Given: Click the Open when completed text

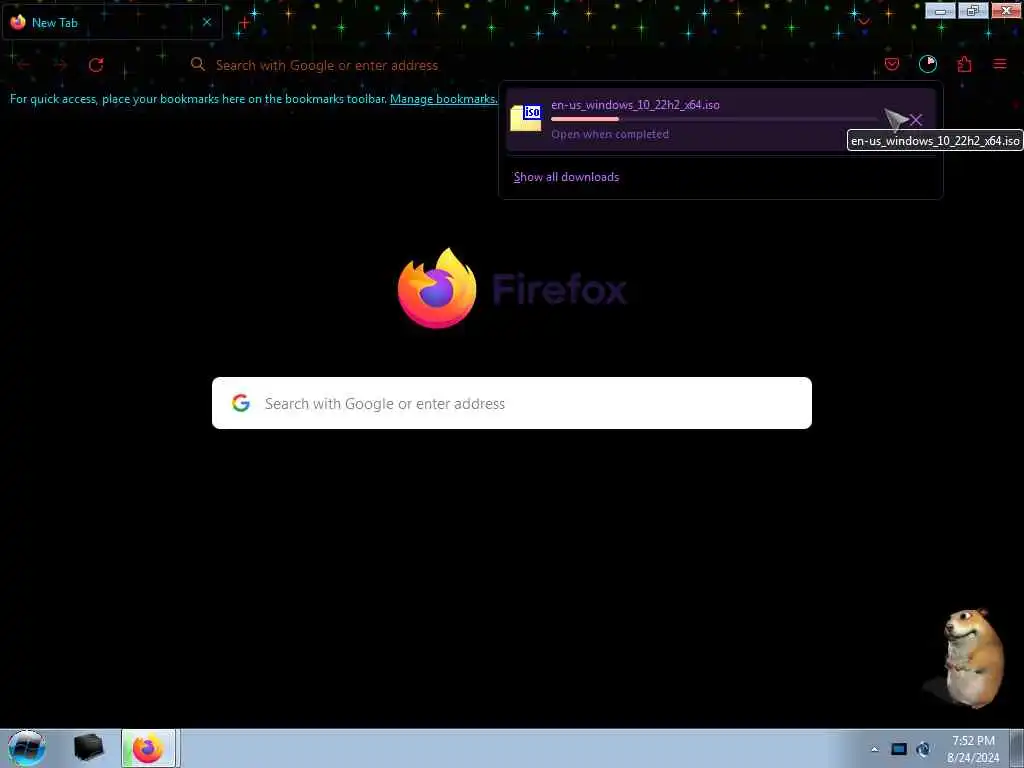Looking at the screenshot, I should (x=610, y=134).
